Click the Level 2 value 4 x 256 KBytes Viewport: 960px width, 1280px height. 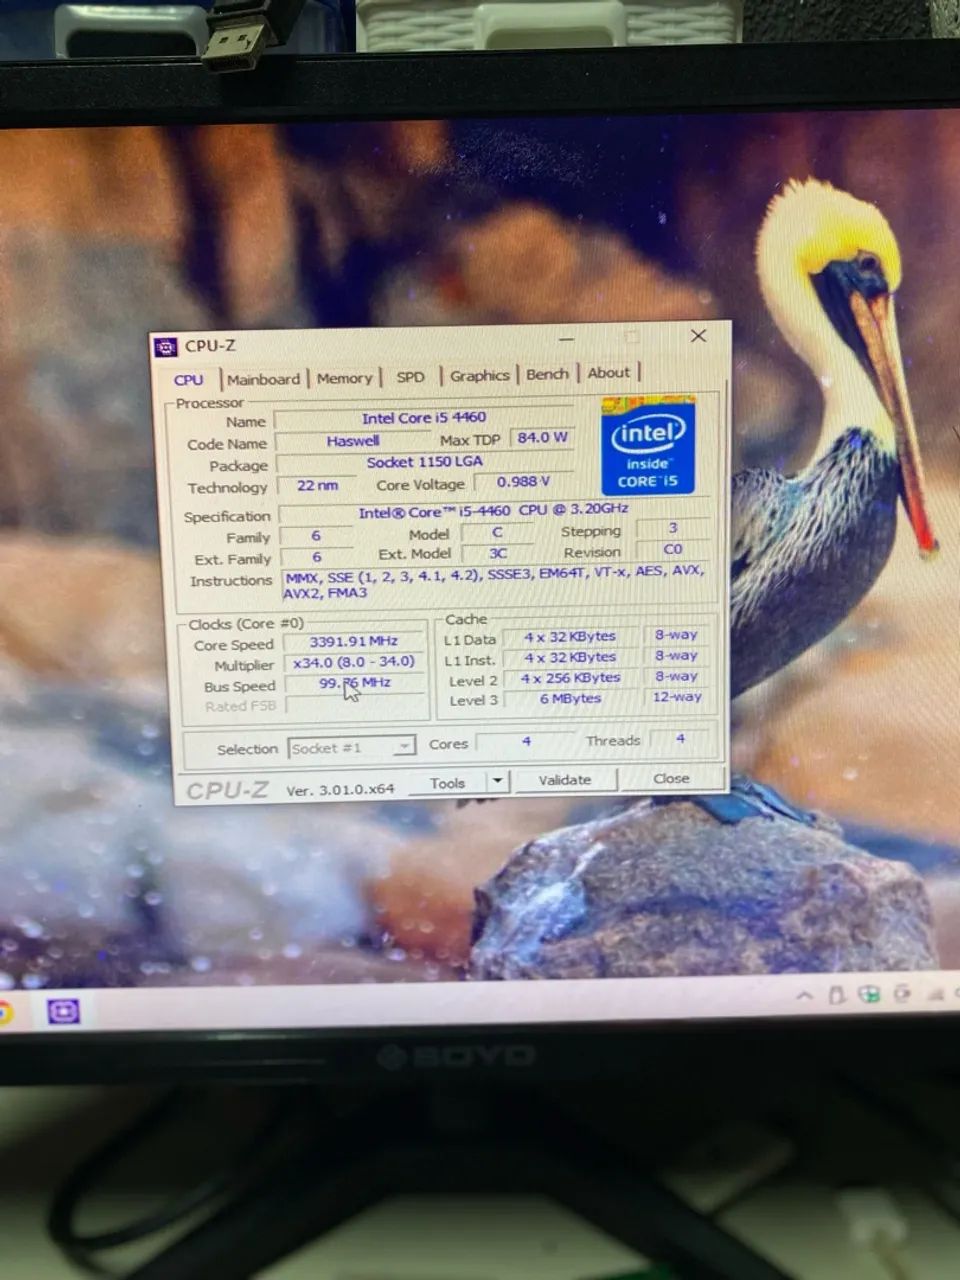point(571,678)
